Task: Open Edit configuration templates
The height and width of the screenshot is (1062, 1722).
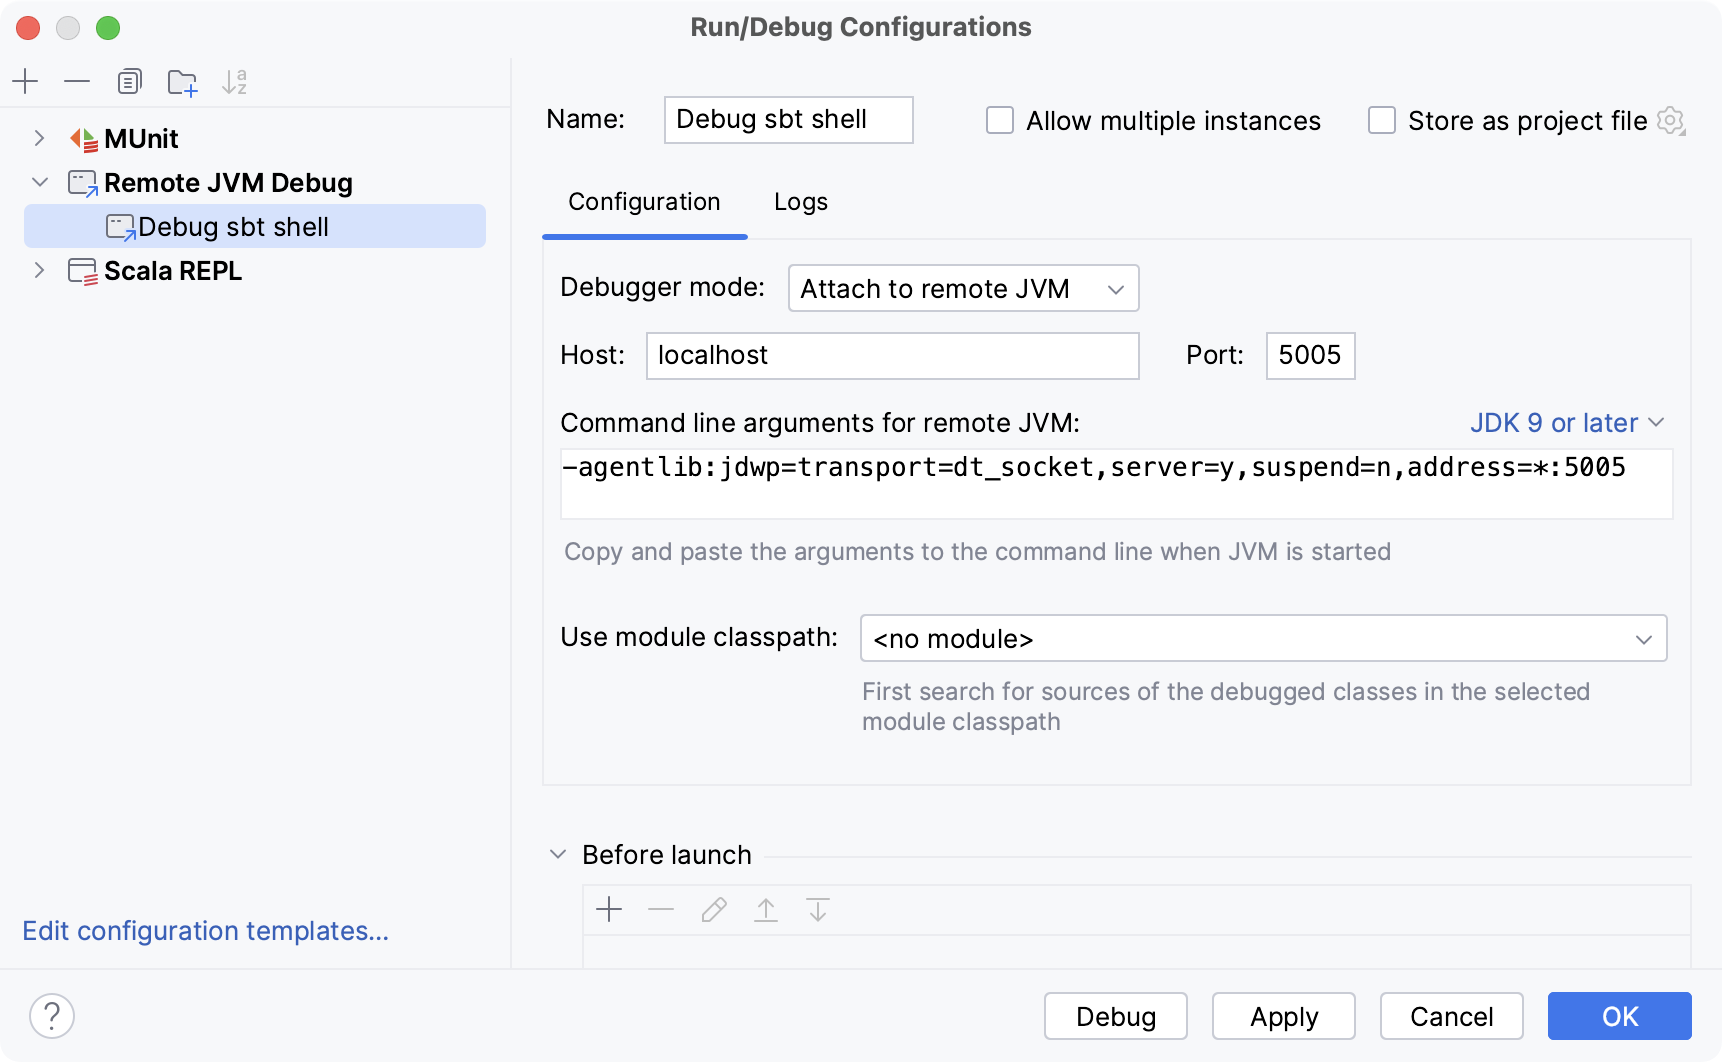Action: (205, 931)
